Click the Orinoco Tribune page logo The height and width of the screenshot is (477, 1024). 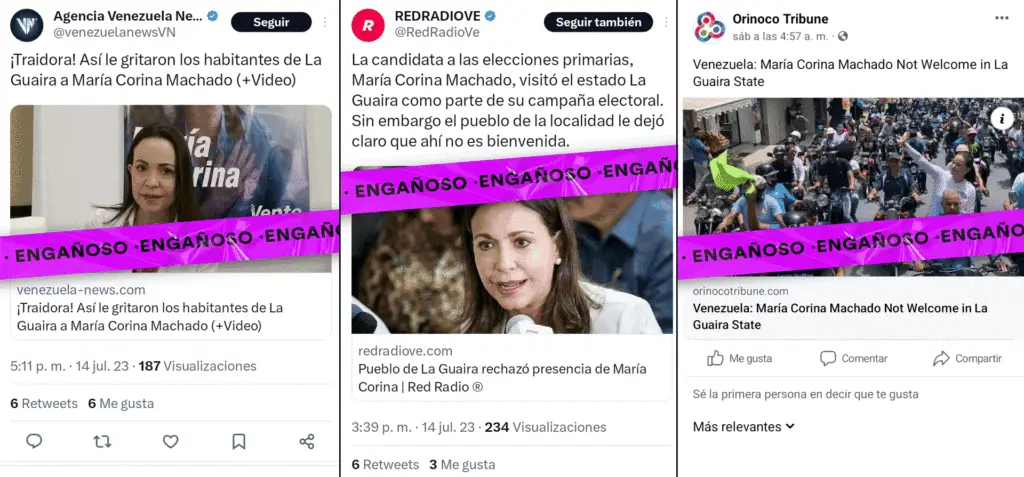click(709, 27)
